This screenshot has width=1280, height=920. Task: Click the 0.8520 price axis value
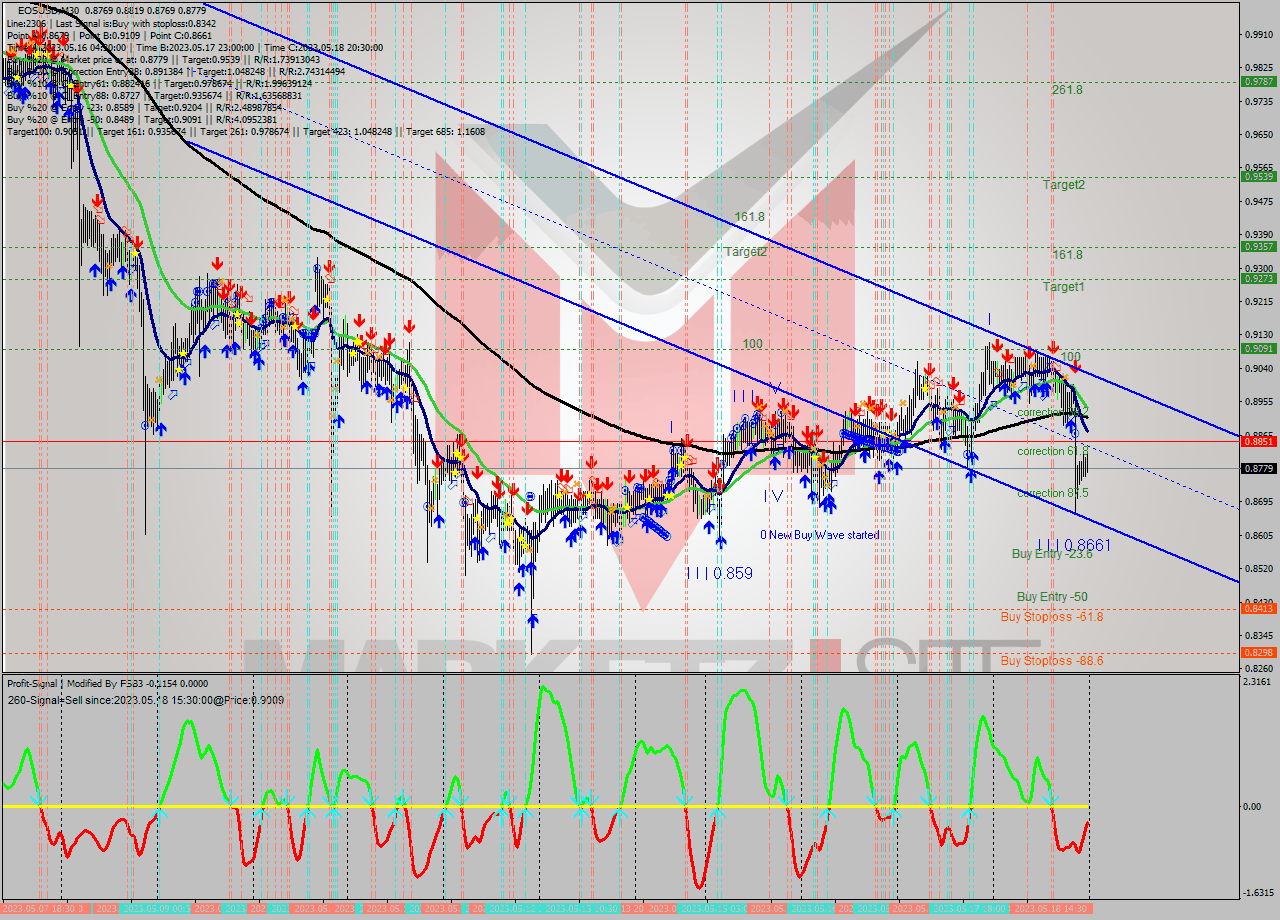(1257, 568)
